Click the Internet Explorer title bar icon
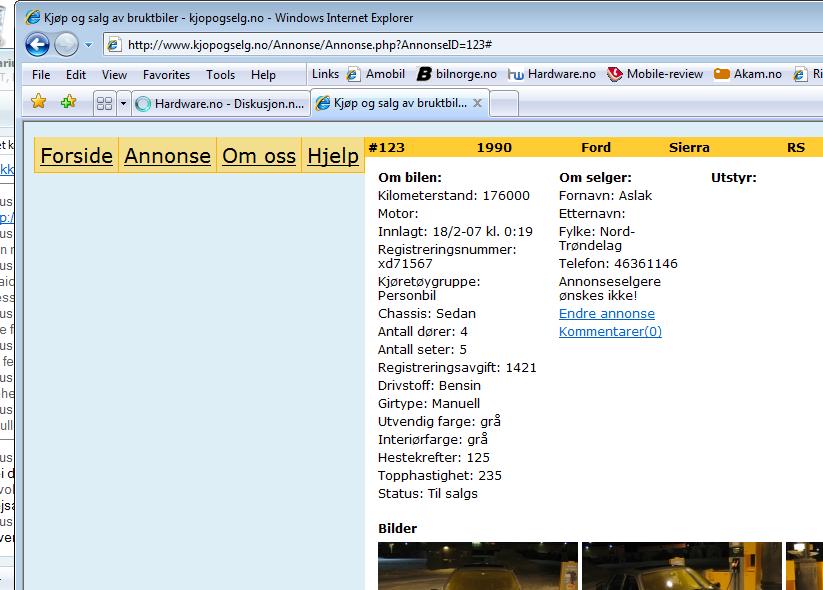This screenshot has width=823, height=590. point(33,17)
